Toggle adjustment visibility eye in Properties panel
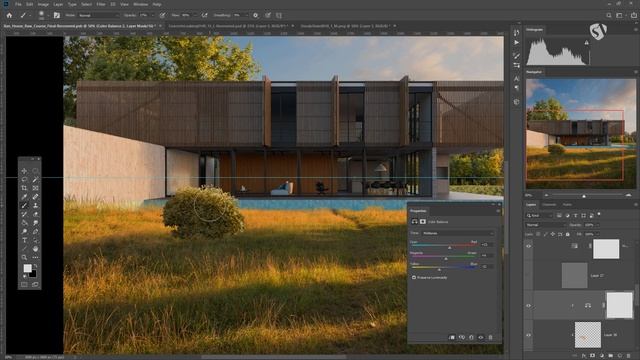 [481, 338]
